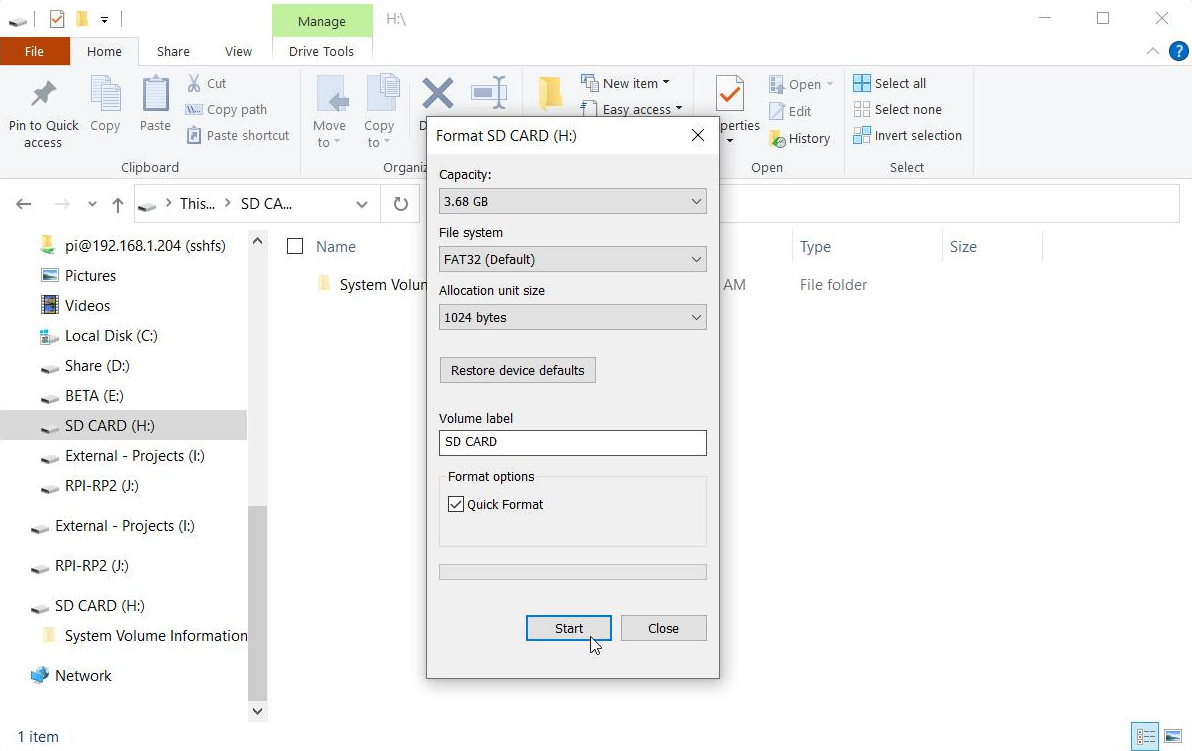Screen dimensions: 1192x751
Task: Check the selection box beside Name column
Action: tap(295, 246)
